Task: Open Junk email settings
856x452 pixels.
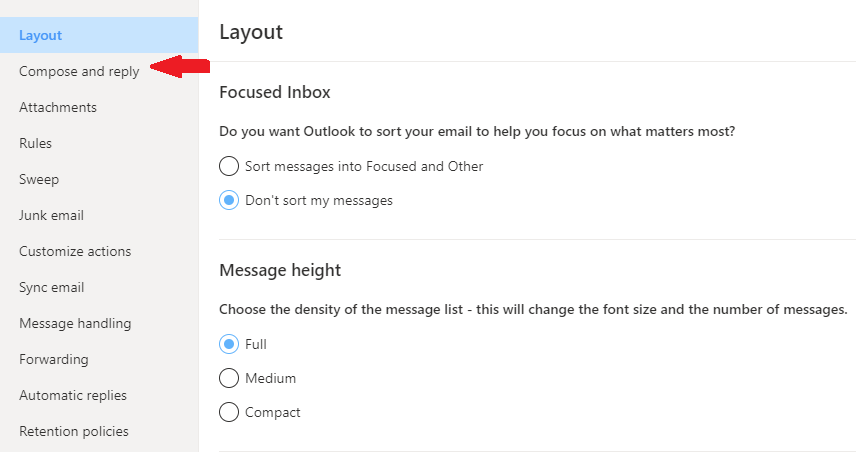Action: pos(51,216)
